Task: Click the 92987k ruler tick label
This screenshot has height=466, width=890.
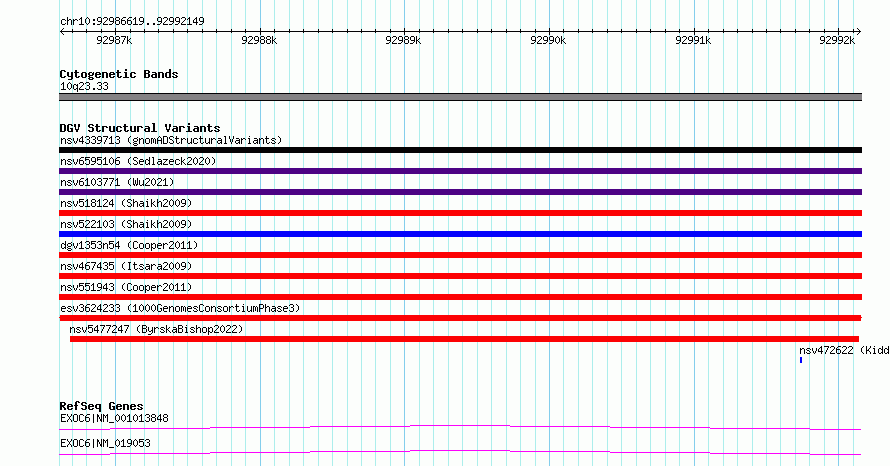Action: coord(114,40)
